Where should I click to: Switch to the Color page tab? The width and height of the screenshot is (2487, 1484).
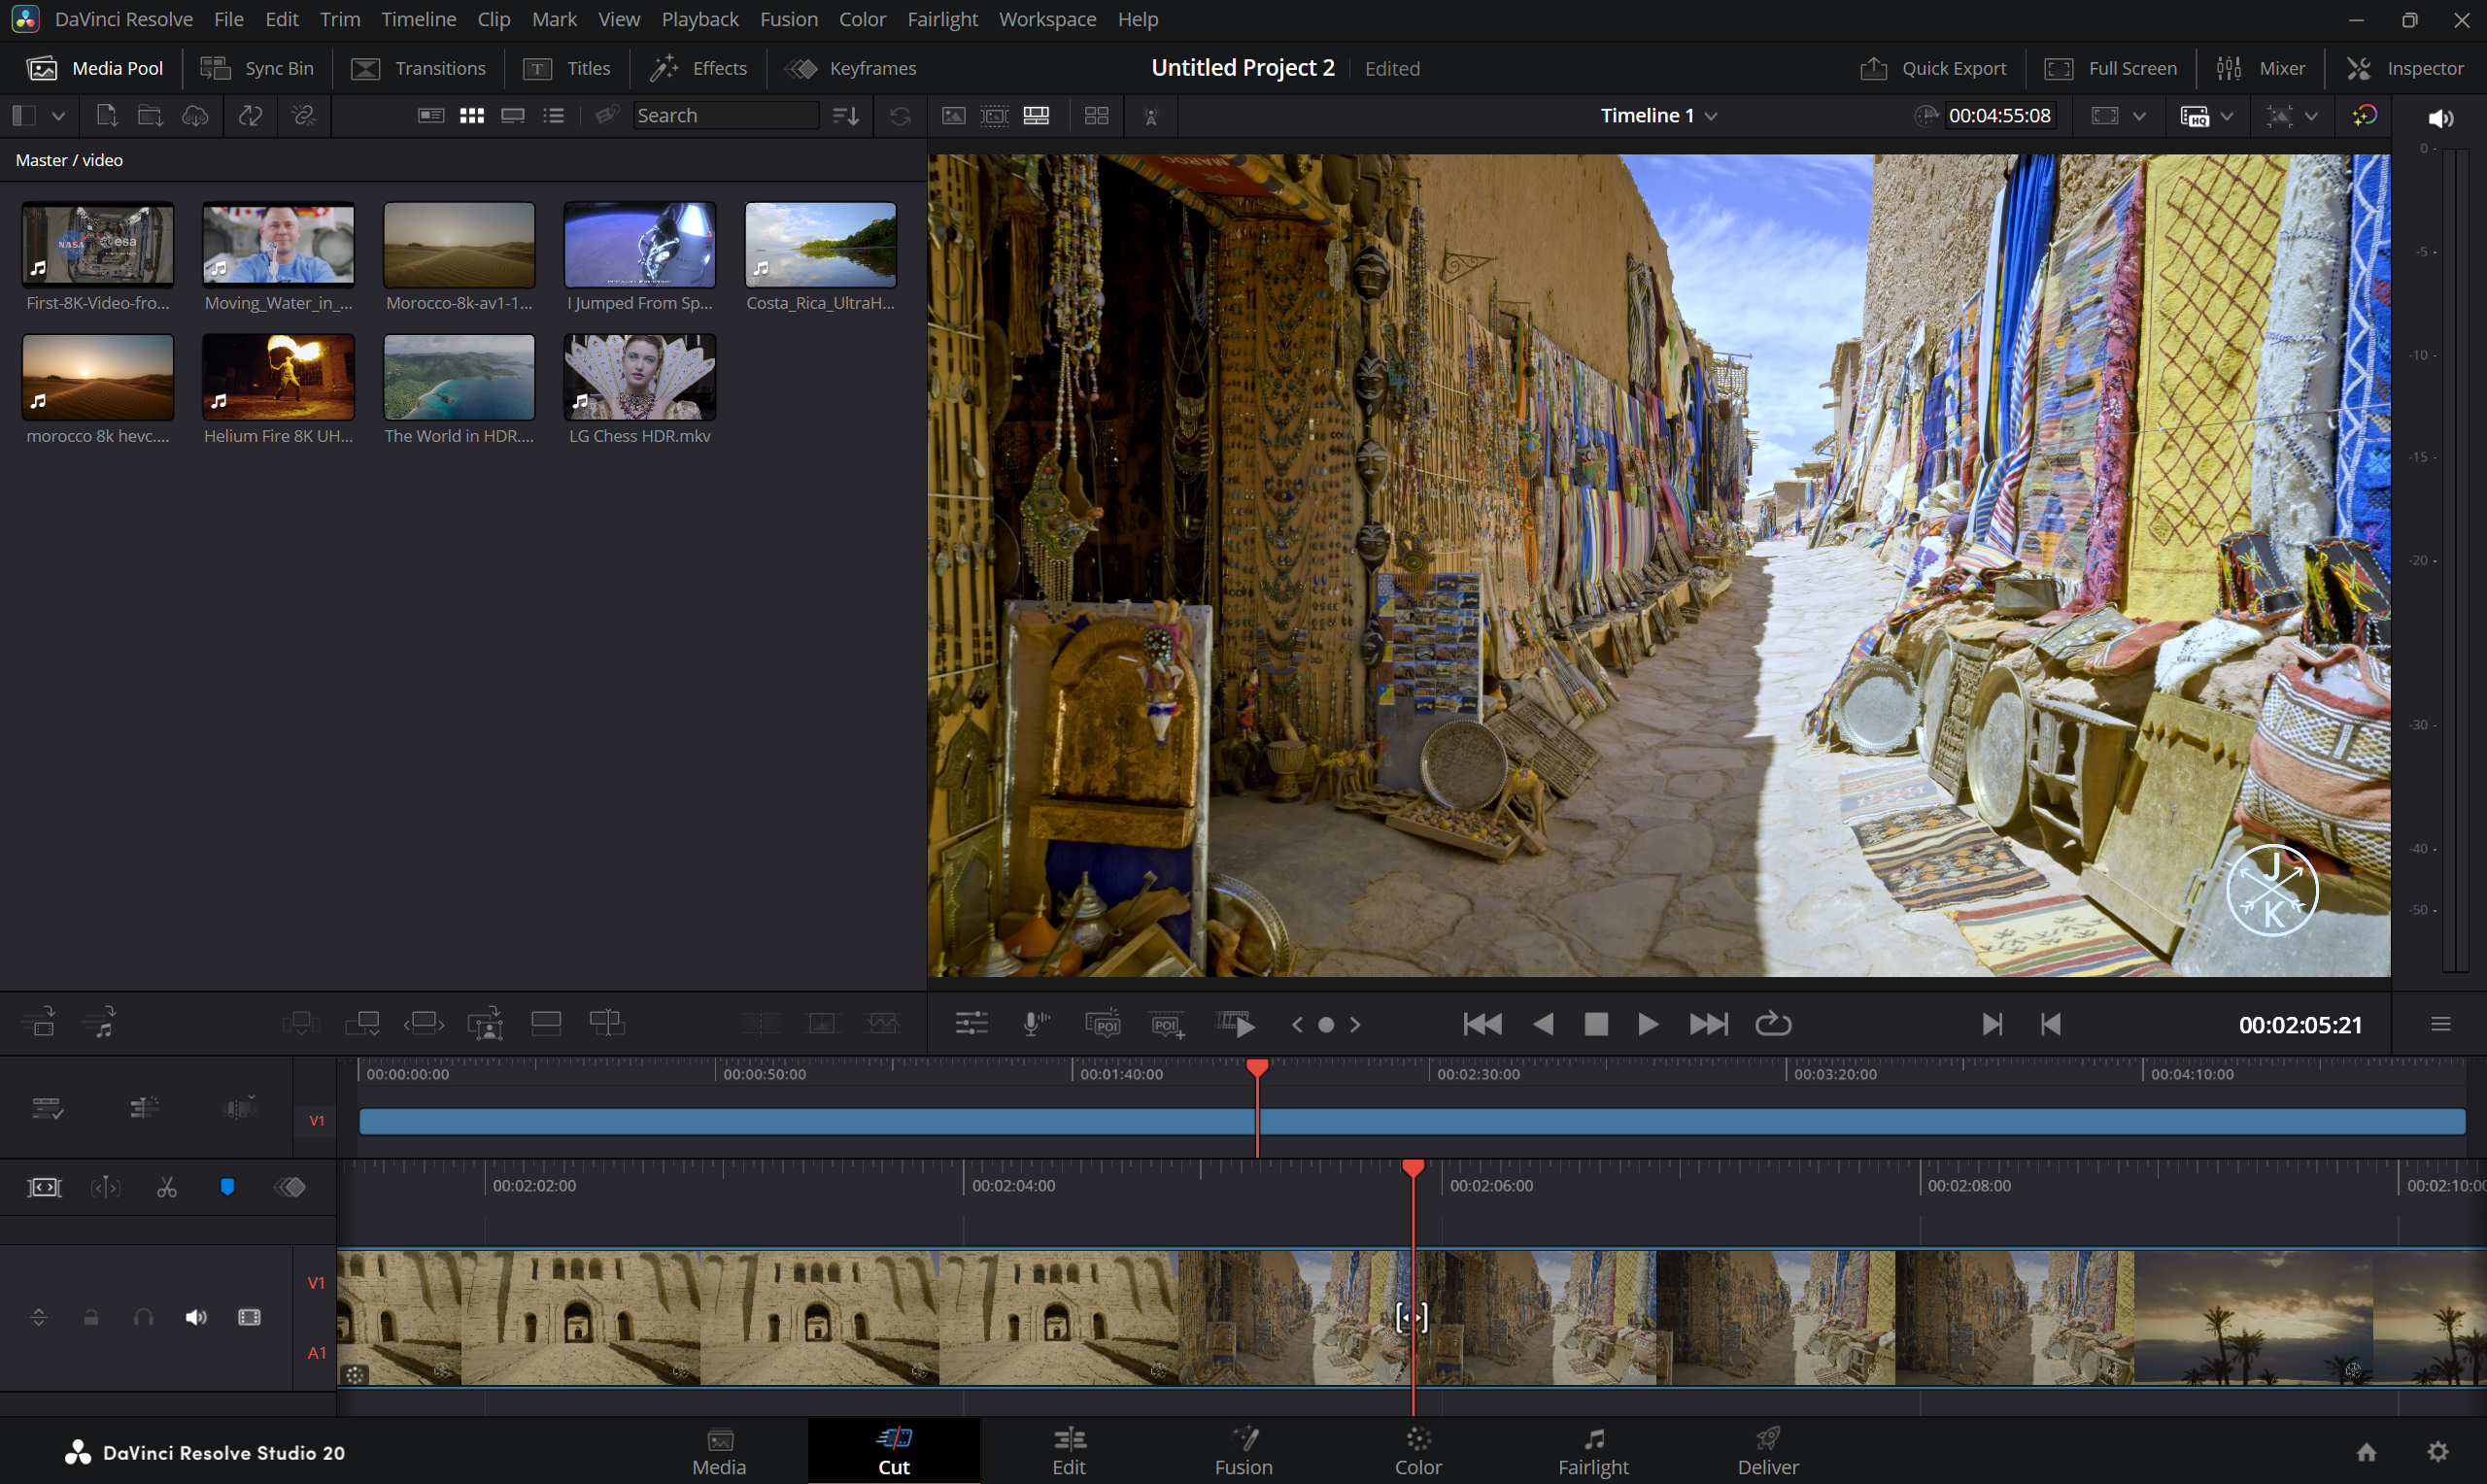[x=1417, y=1451]
